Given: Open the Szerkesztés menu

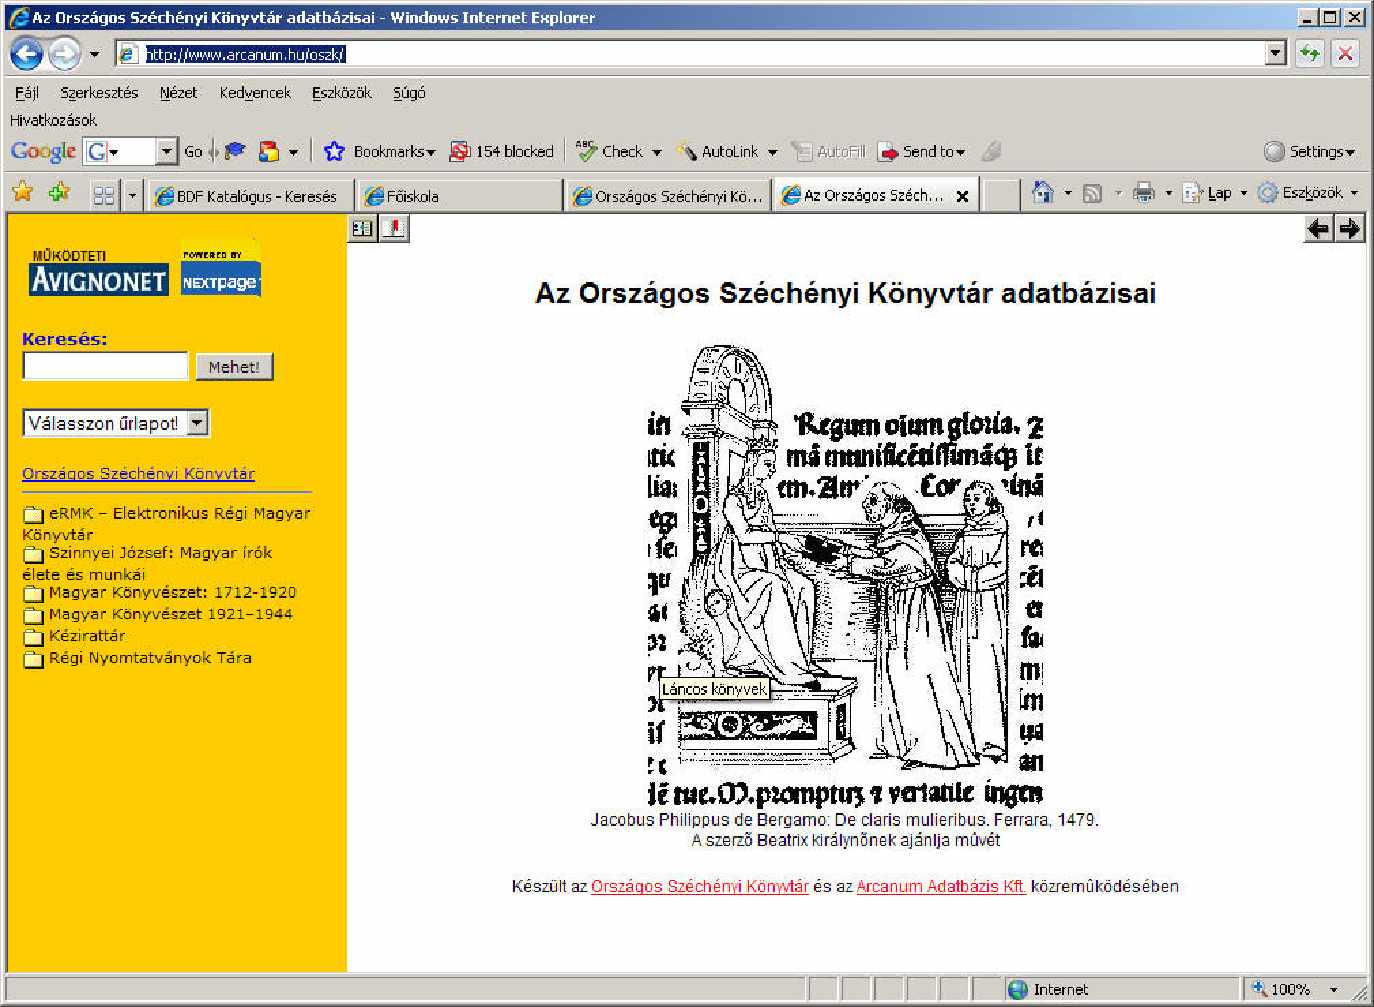Looking at the screenshot, I should (99, 93).
